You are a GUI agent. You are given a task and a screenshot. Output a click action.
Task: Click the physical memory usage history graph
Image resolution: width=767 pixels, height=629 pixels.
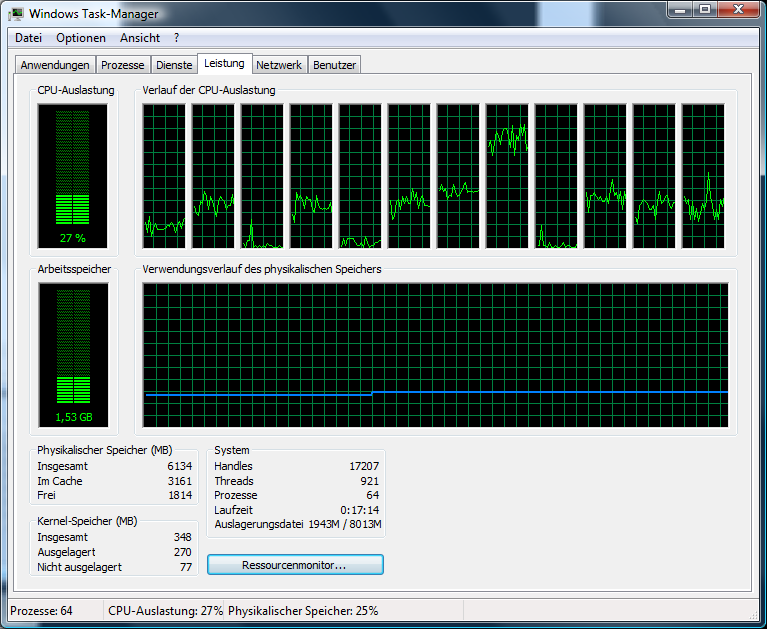tap(435, 355)
